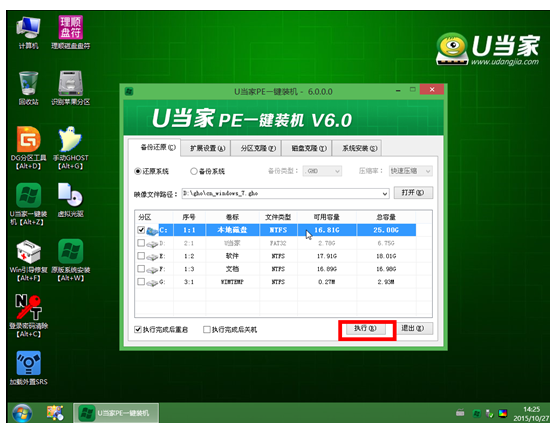Check the D: partition checkbox
Viewport: 550px width, 423px height.
pyautogui.click(x=141, y=243)
